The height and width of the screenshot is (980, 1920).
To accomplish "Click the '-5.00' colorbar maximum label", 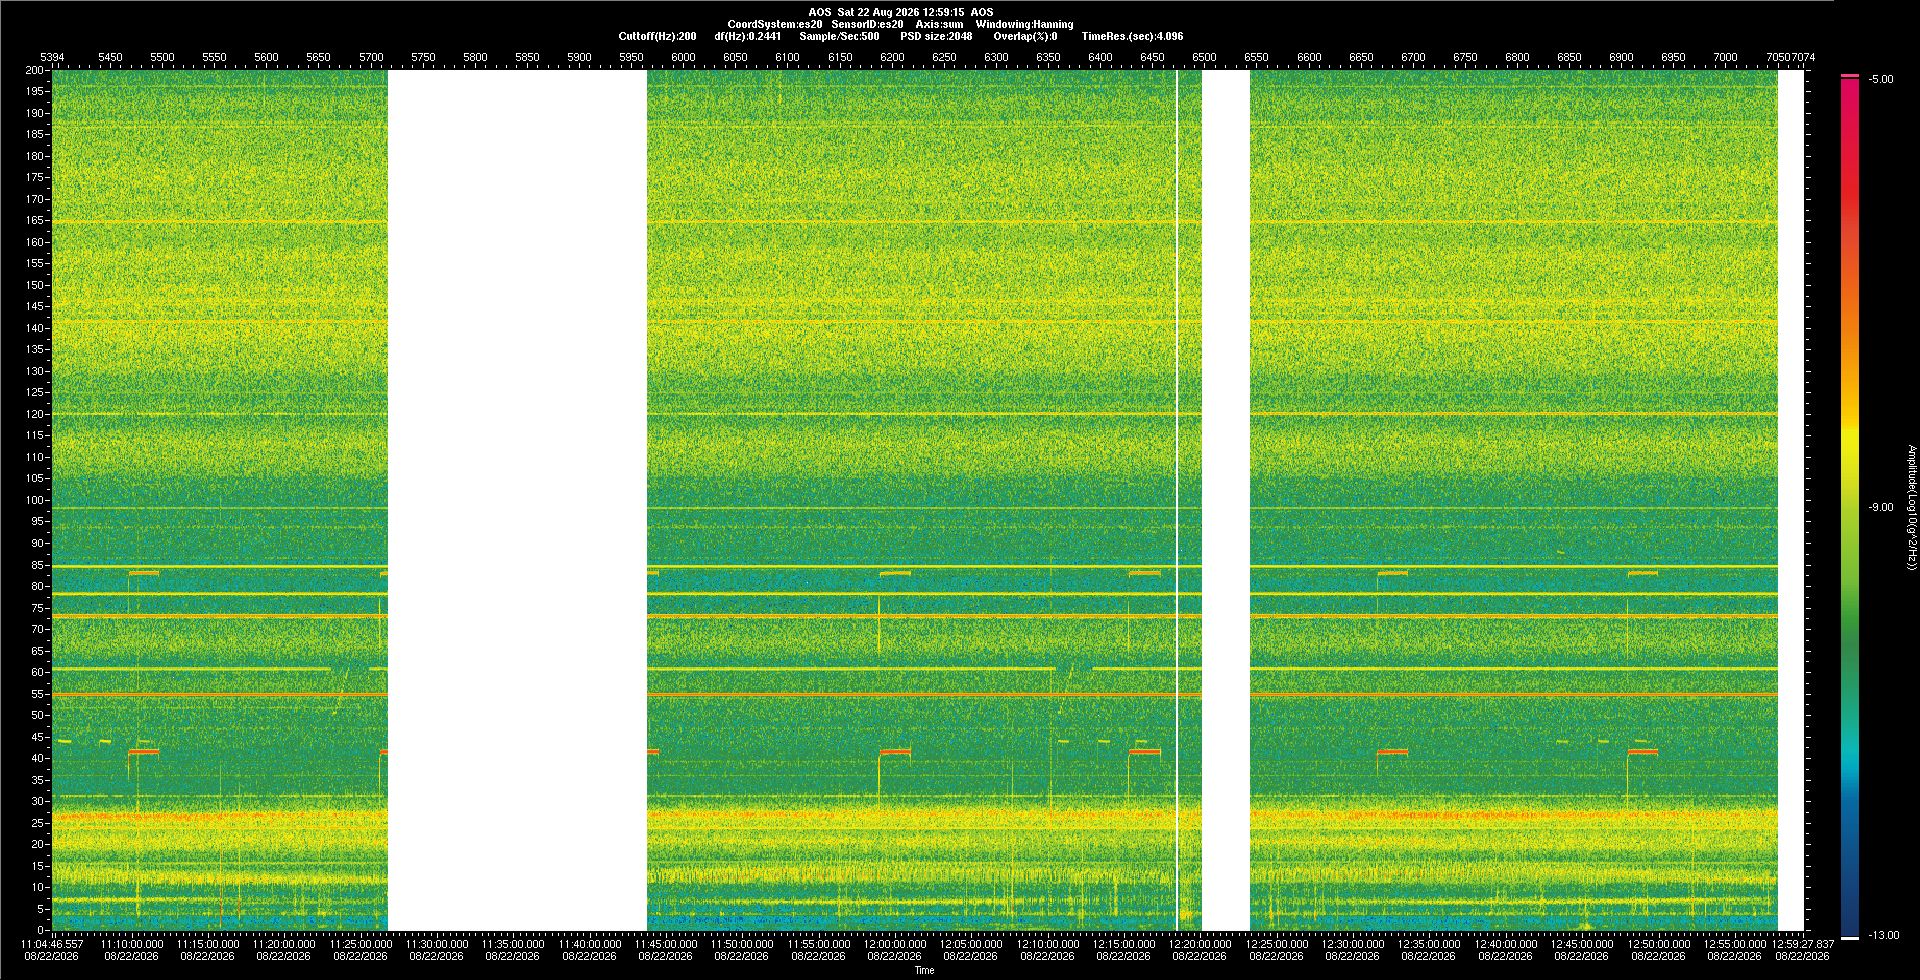I will 1881,79.
